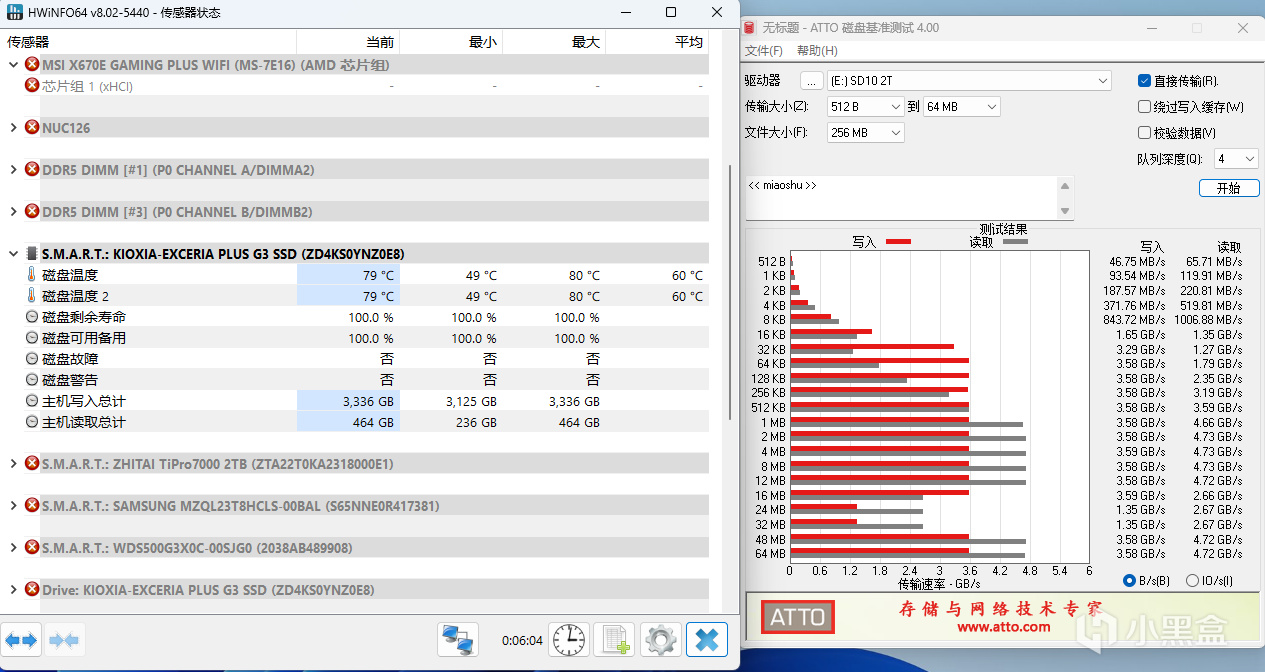Reset the HWiNFO elapsed time clock icon
Viewport: 1265px width, 672px height.
[568, 639]
